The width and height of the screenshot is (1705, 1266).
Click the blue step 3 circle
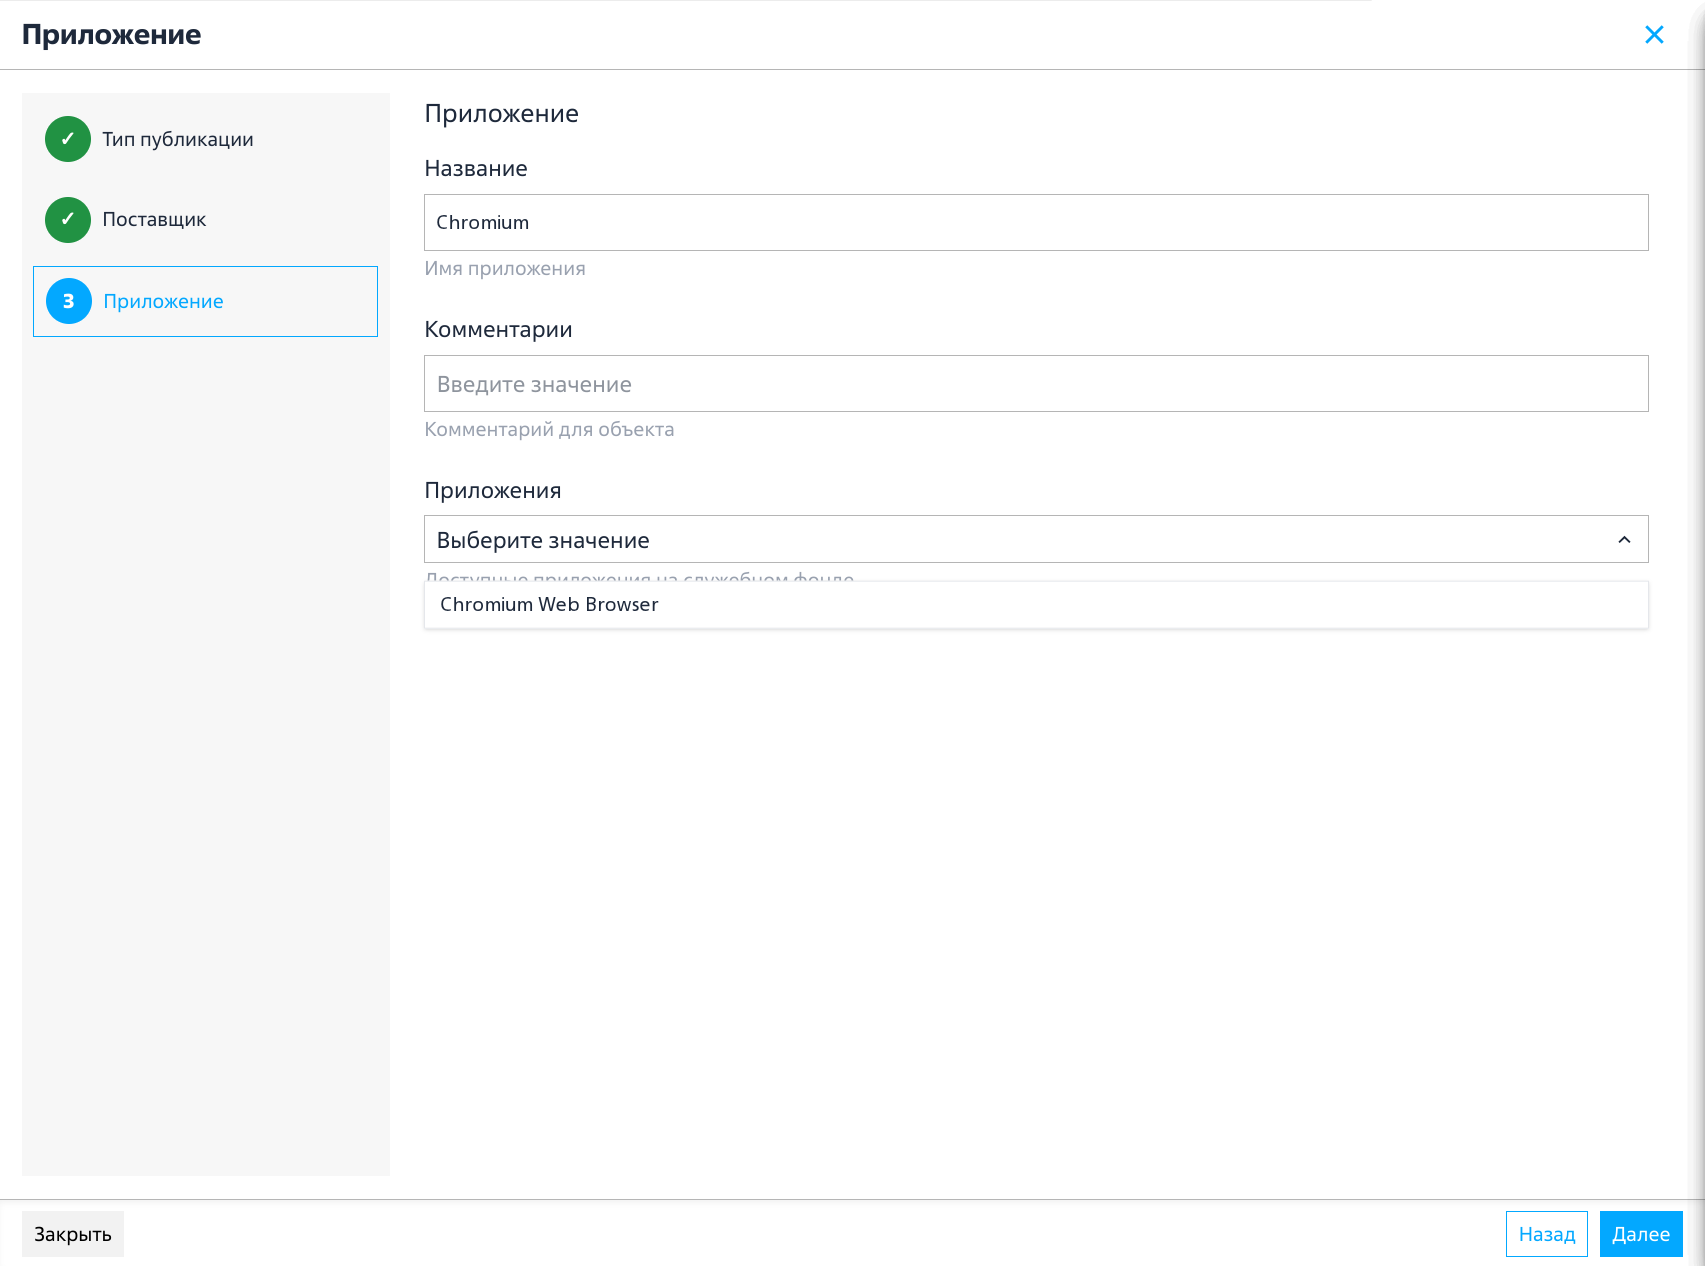(69, 301)
